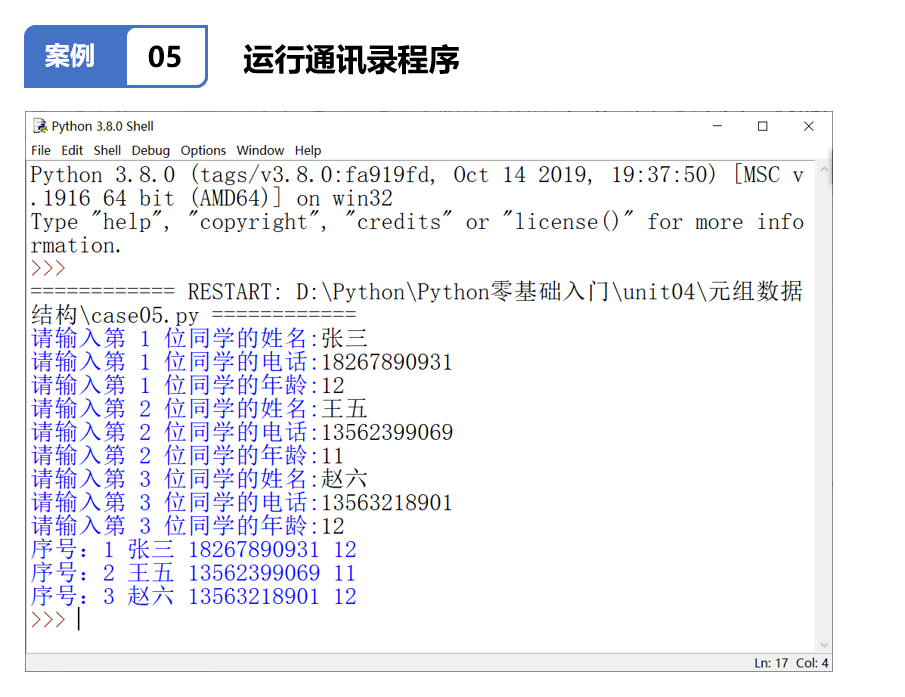
Task: Click output row '序号: 2 王五'
Action: tap(193, 574)
